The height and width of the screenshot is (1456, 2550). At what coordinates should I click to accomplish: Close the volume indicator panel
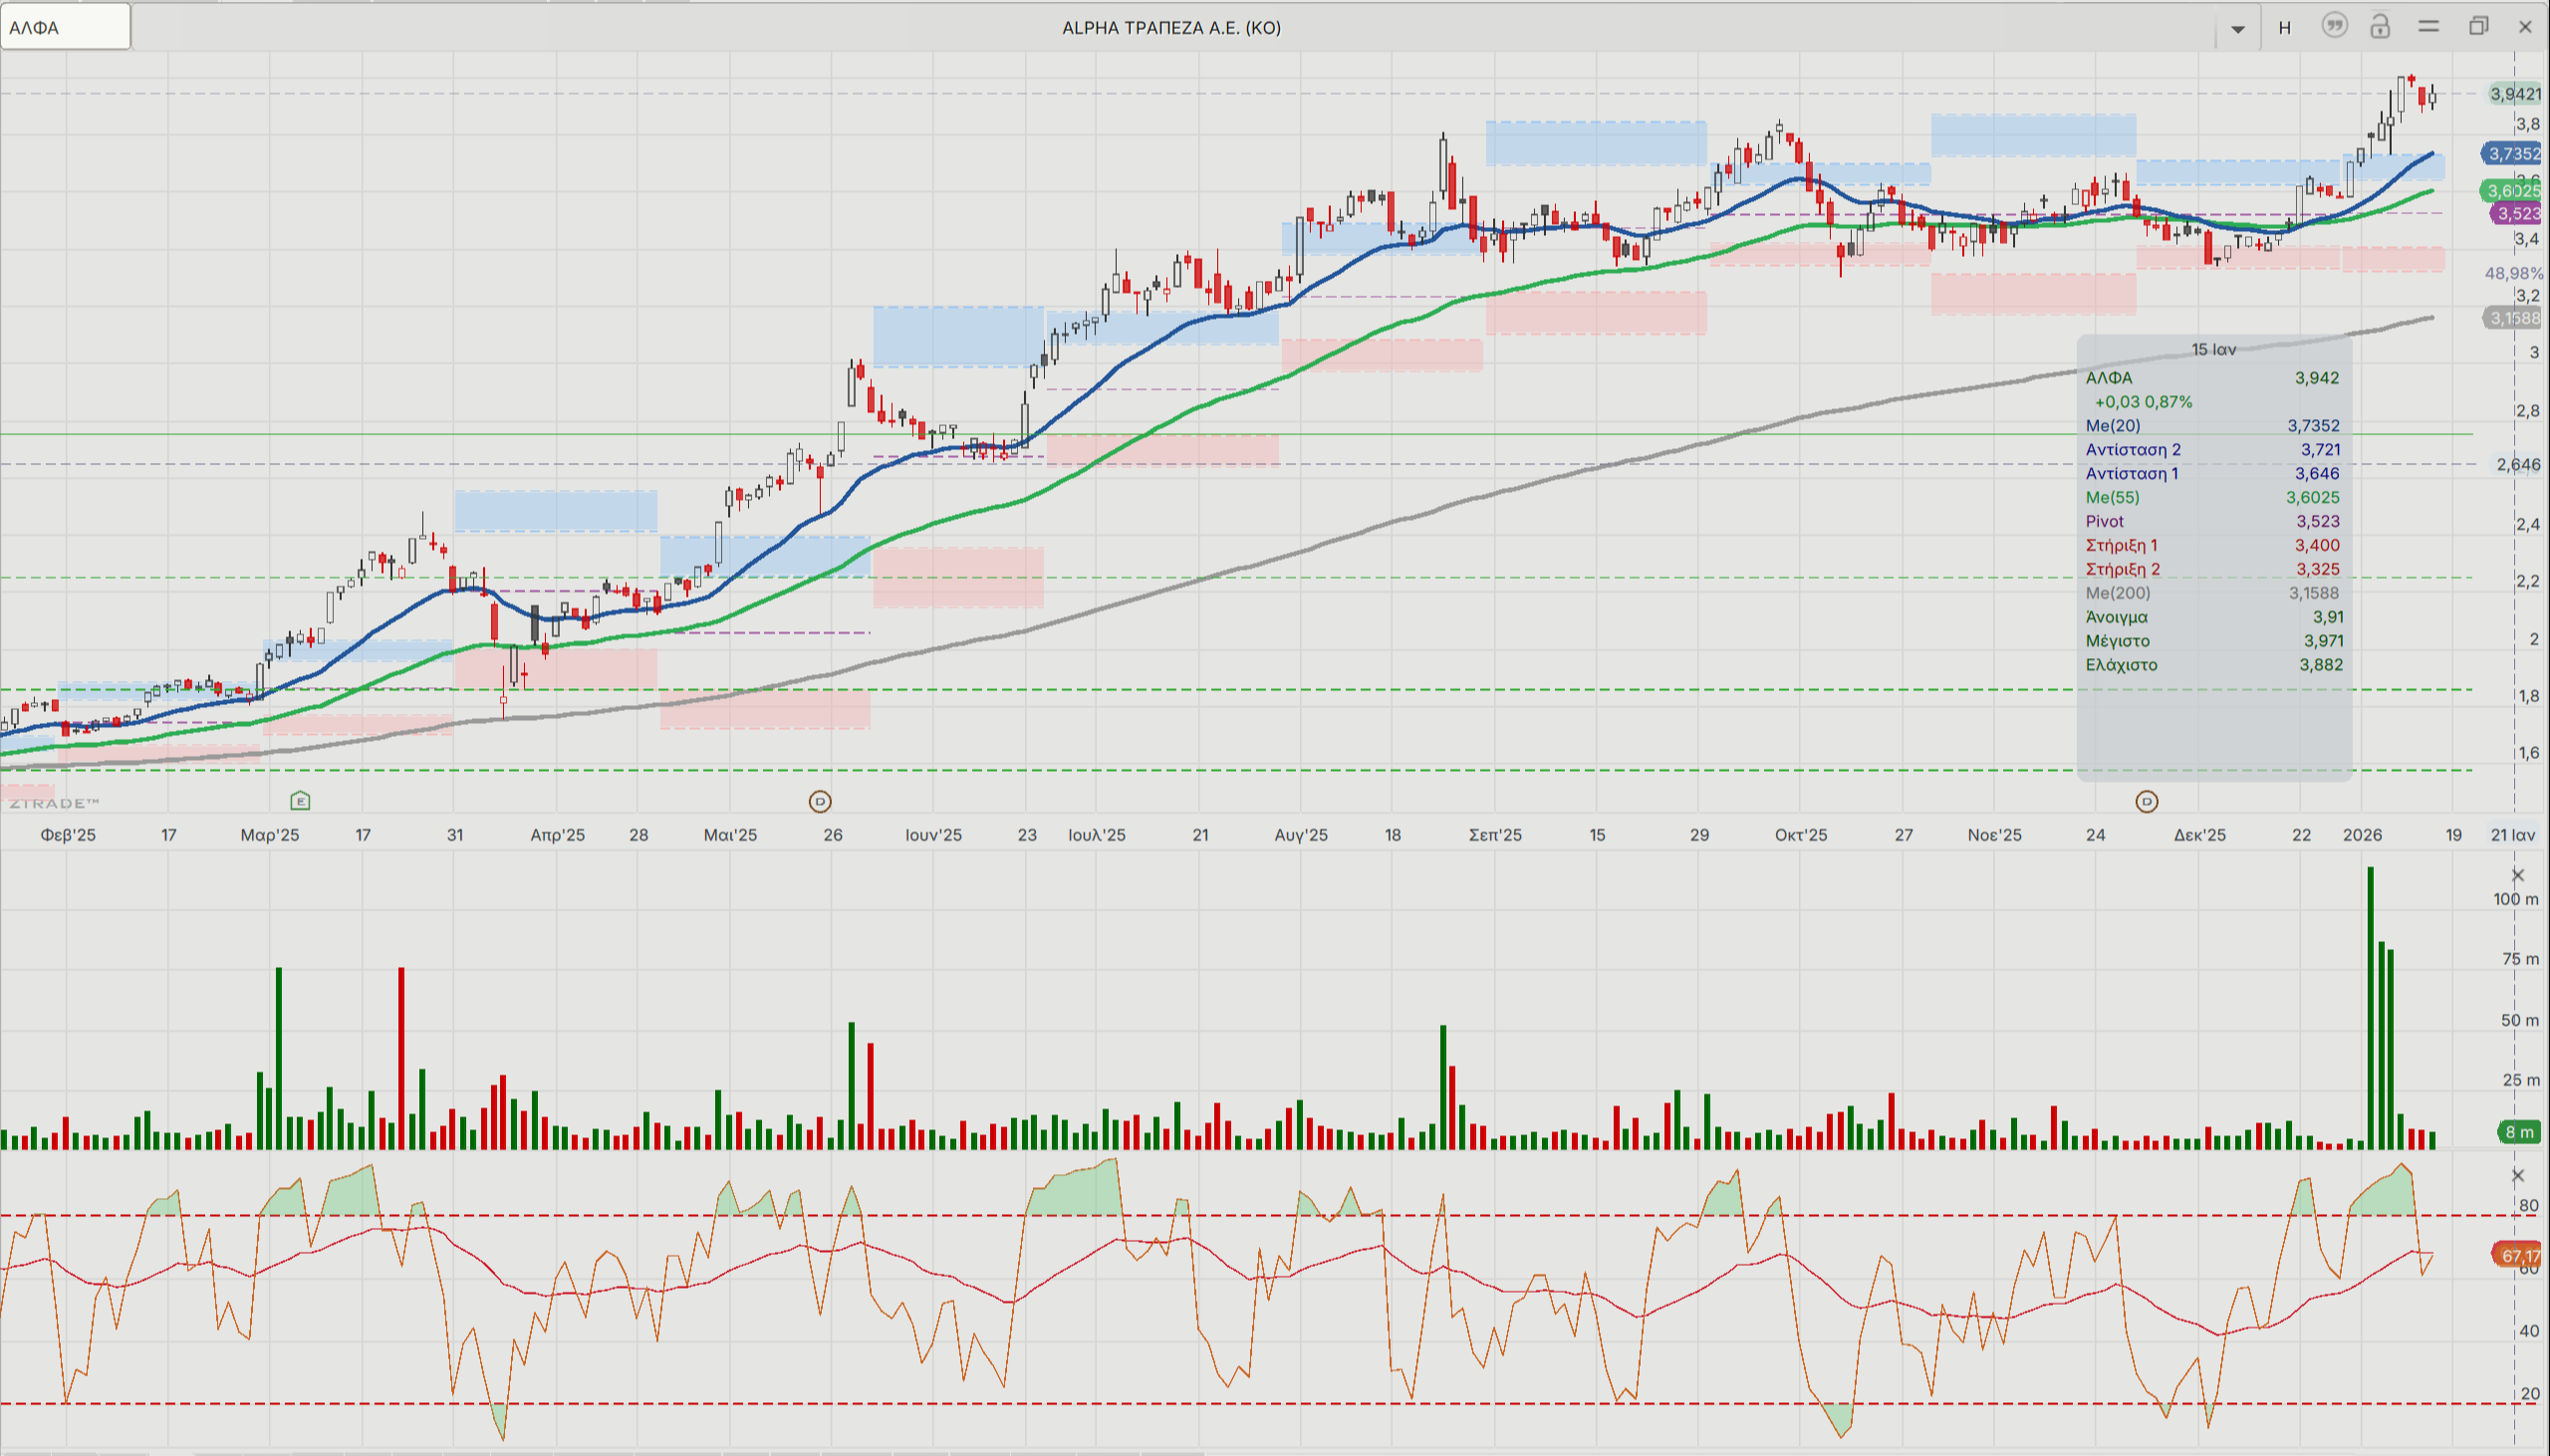coord(2518,876)
